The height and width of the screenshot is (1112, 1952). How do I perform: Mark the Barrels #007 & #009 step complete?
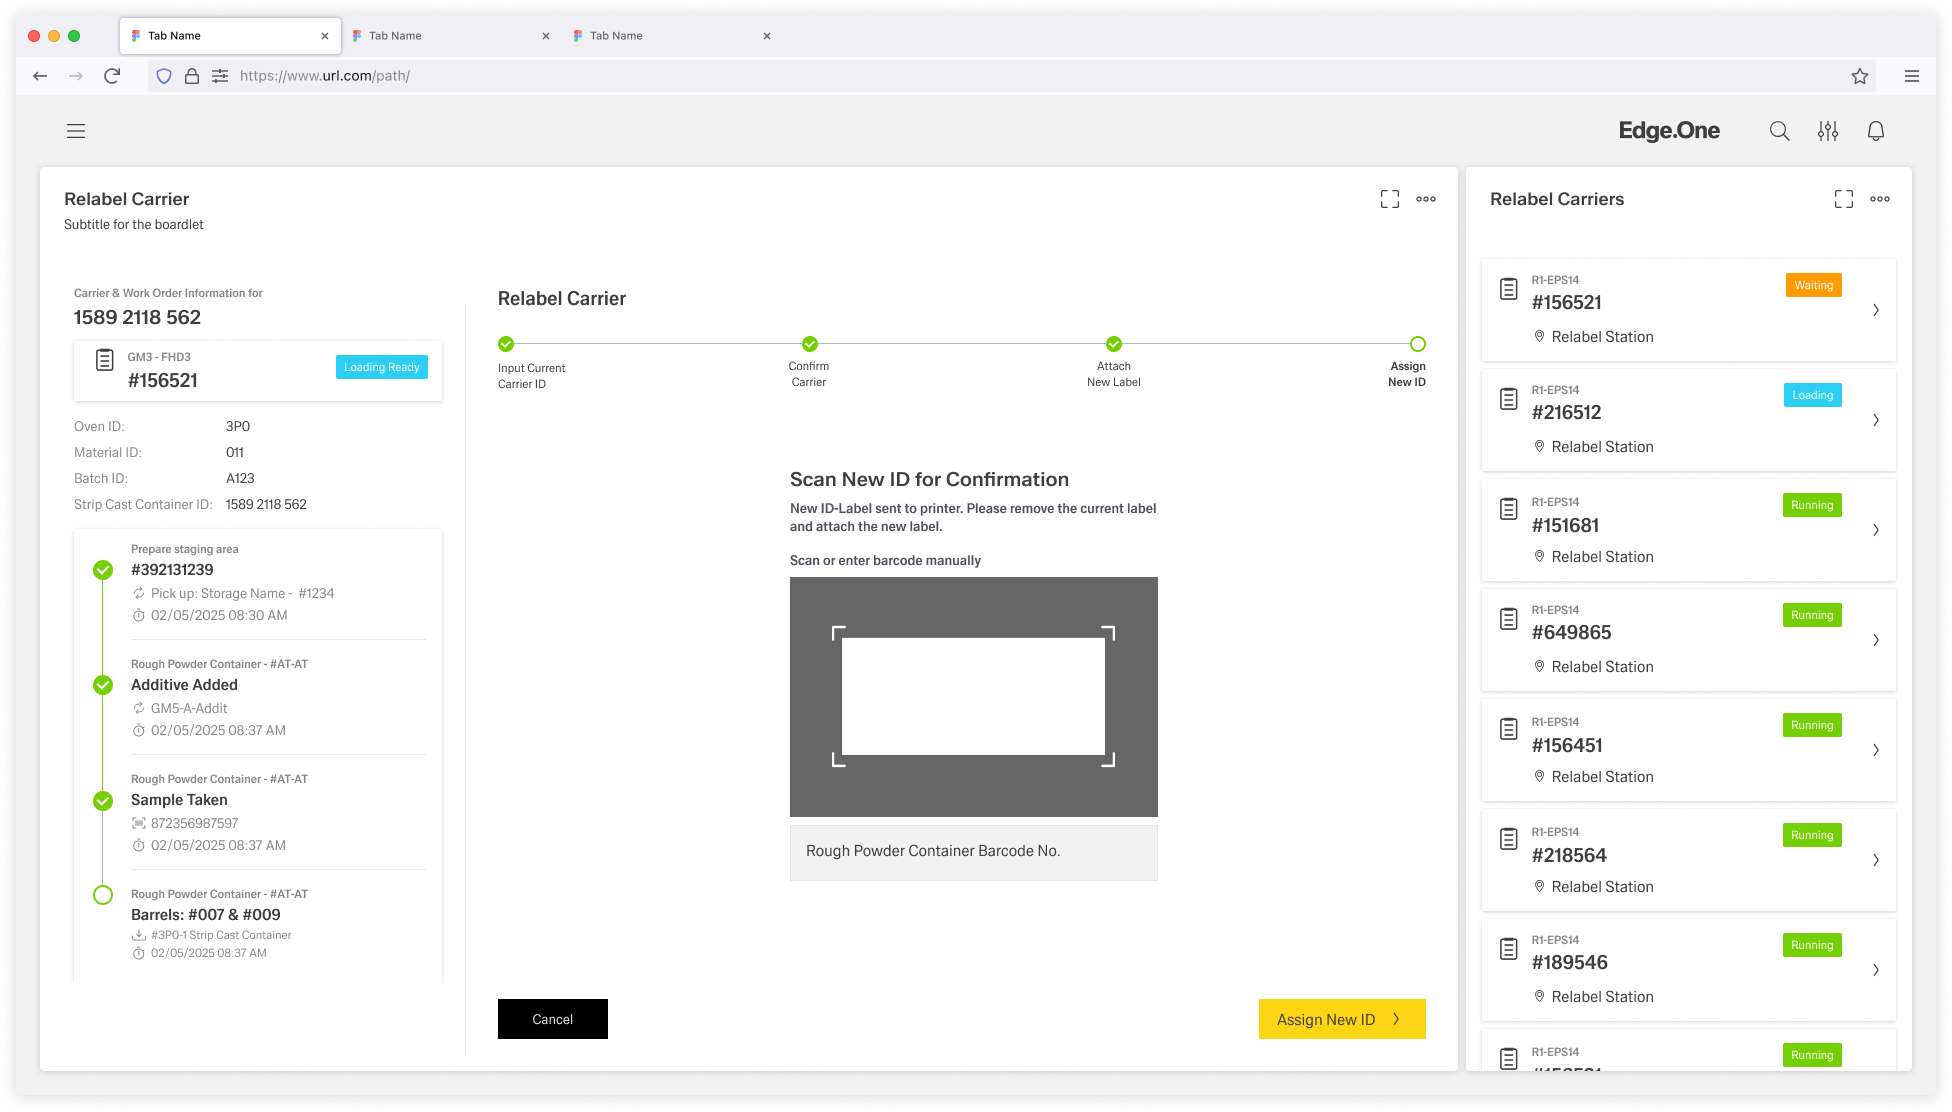102,895
